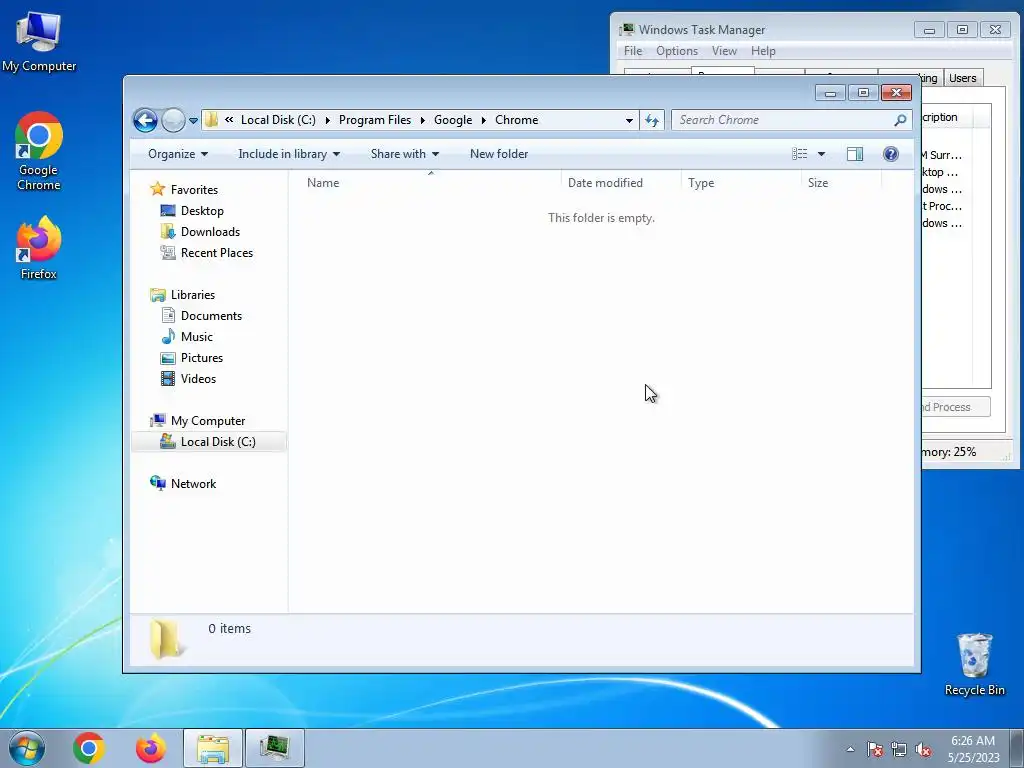Click into the Search Chrome field
Screen dimensions: 1024x768
coord(784,120)
